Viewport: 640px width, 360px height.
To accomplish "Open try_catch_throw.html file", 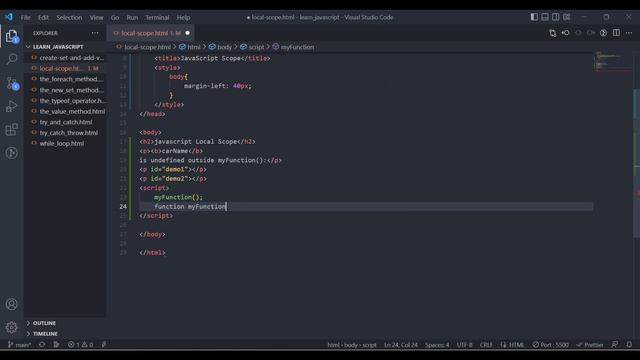I will coord(65,133).
